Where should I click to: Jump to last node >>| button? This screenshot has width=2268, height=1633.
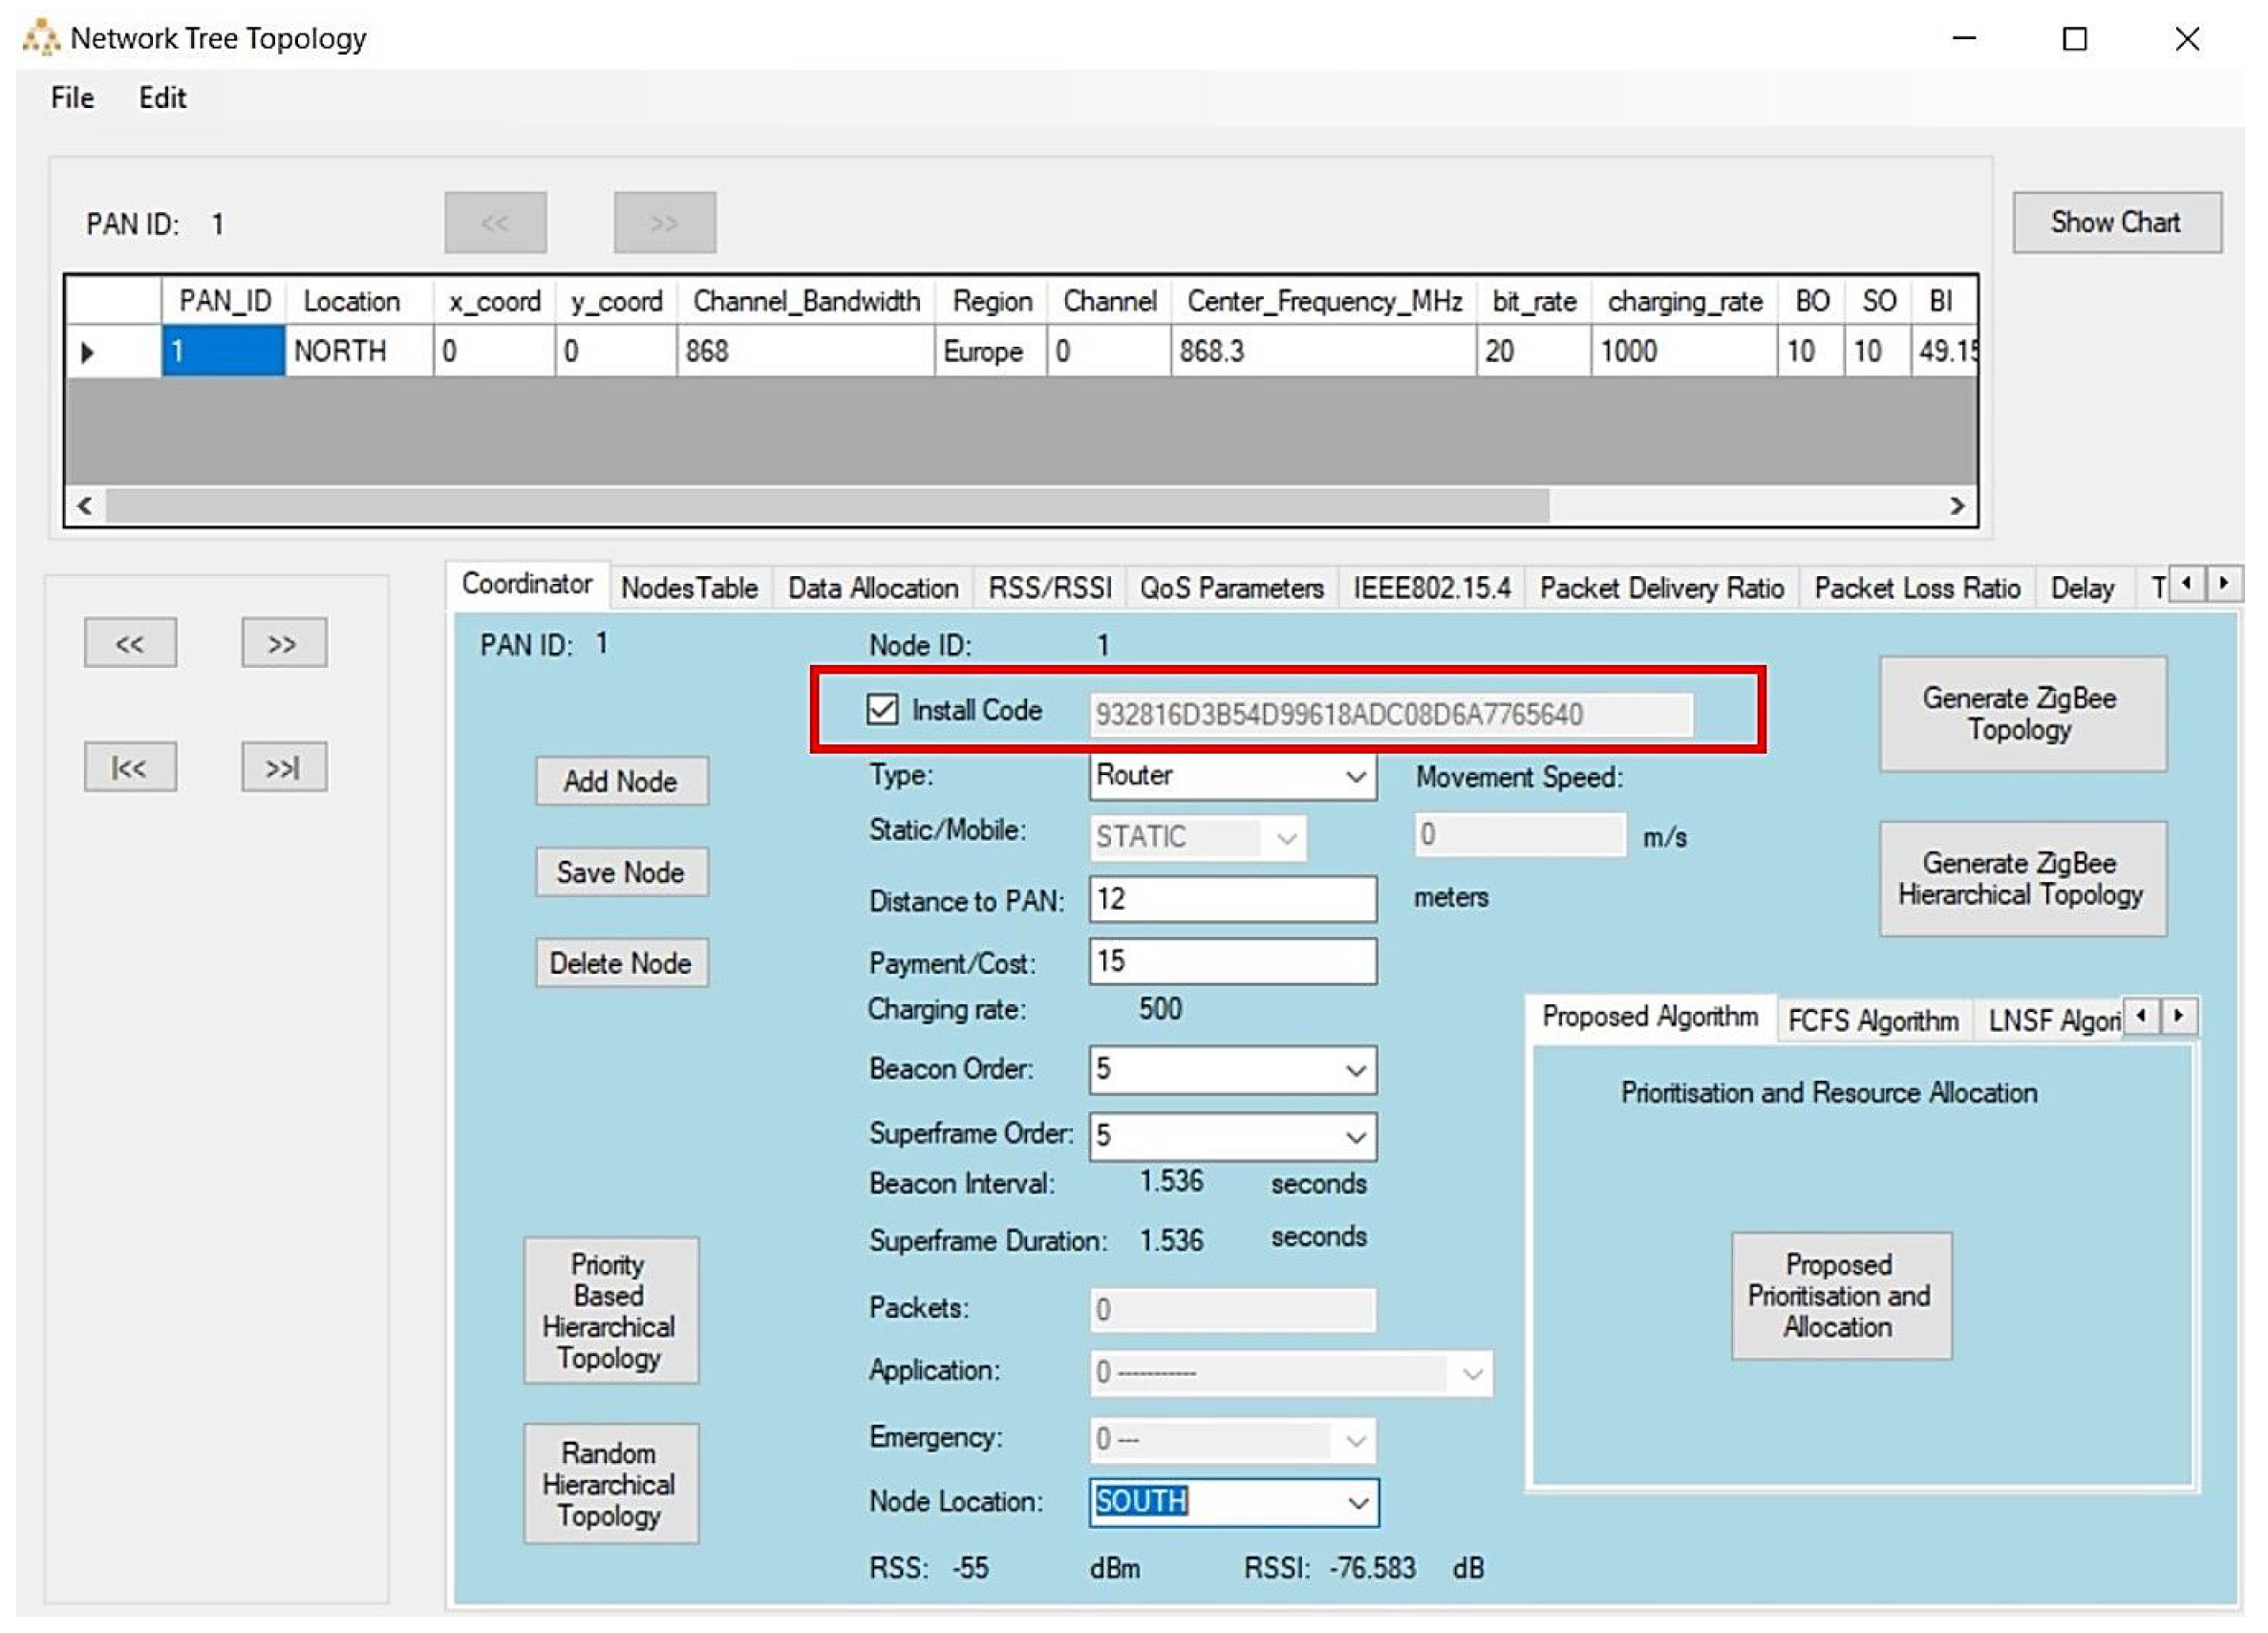point(283,767)
